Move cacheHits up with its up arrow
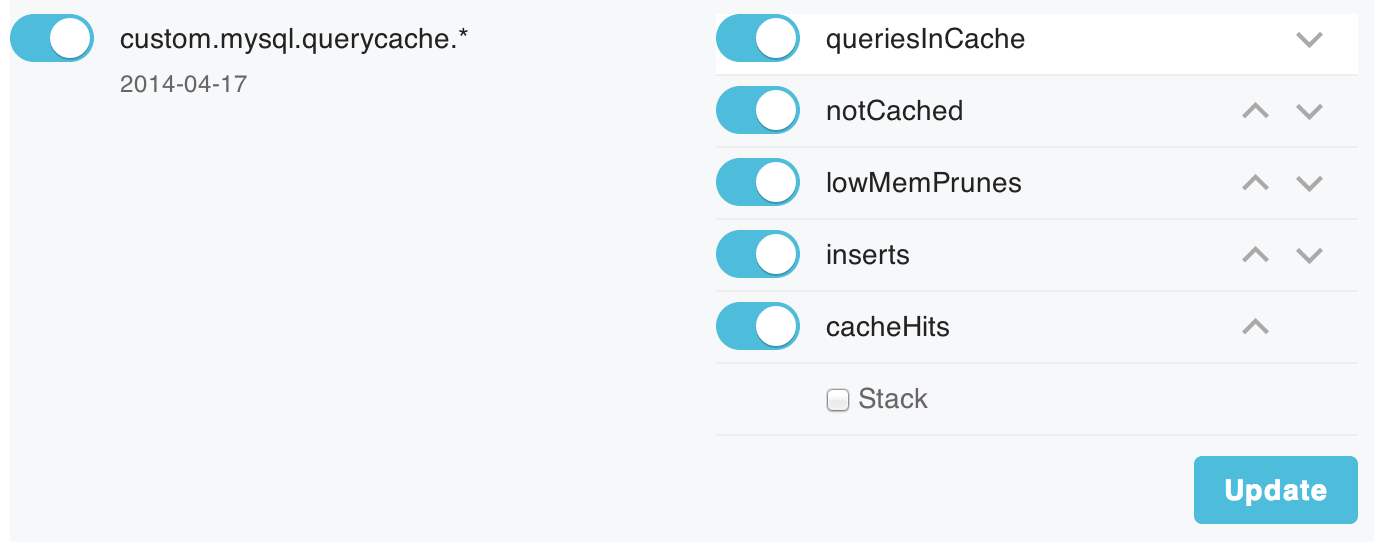 (1255, 326)
